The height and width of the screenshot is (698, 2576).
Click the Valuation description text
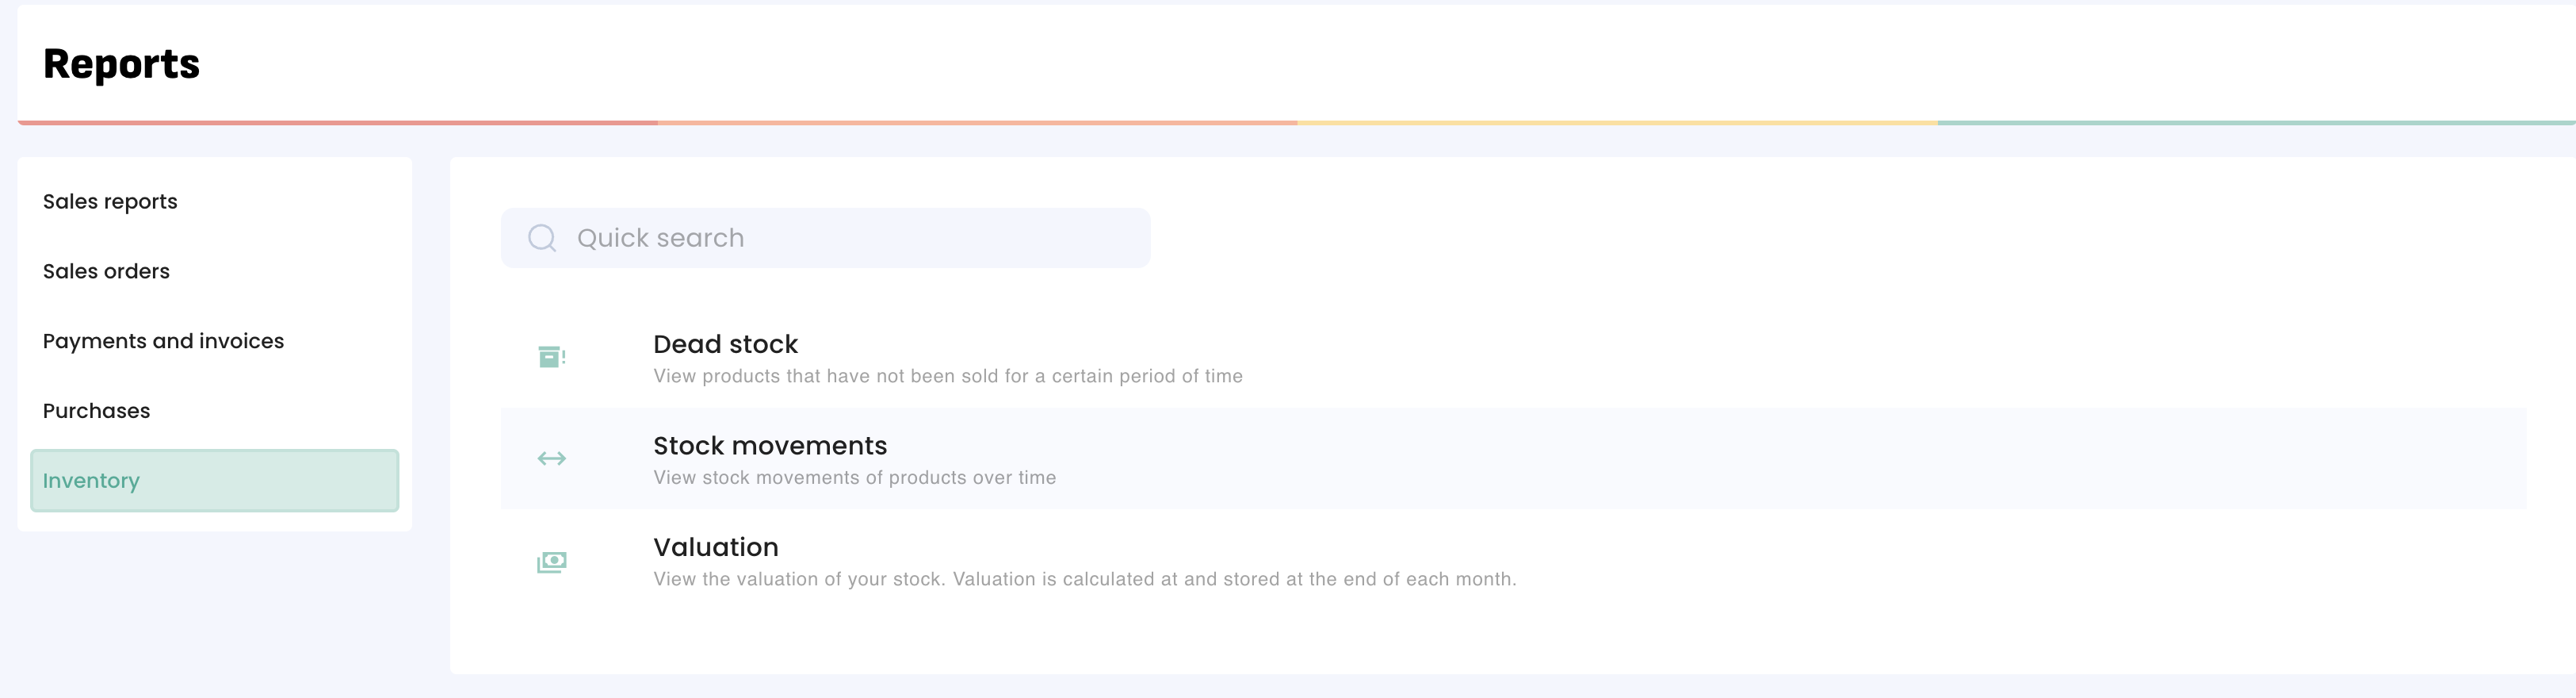pyautogui.click(x=1084, y=580)
